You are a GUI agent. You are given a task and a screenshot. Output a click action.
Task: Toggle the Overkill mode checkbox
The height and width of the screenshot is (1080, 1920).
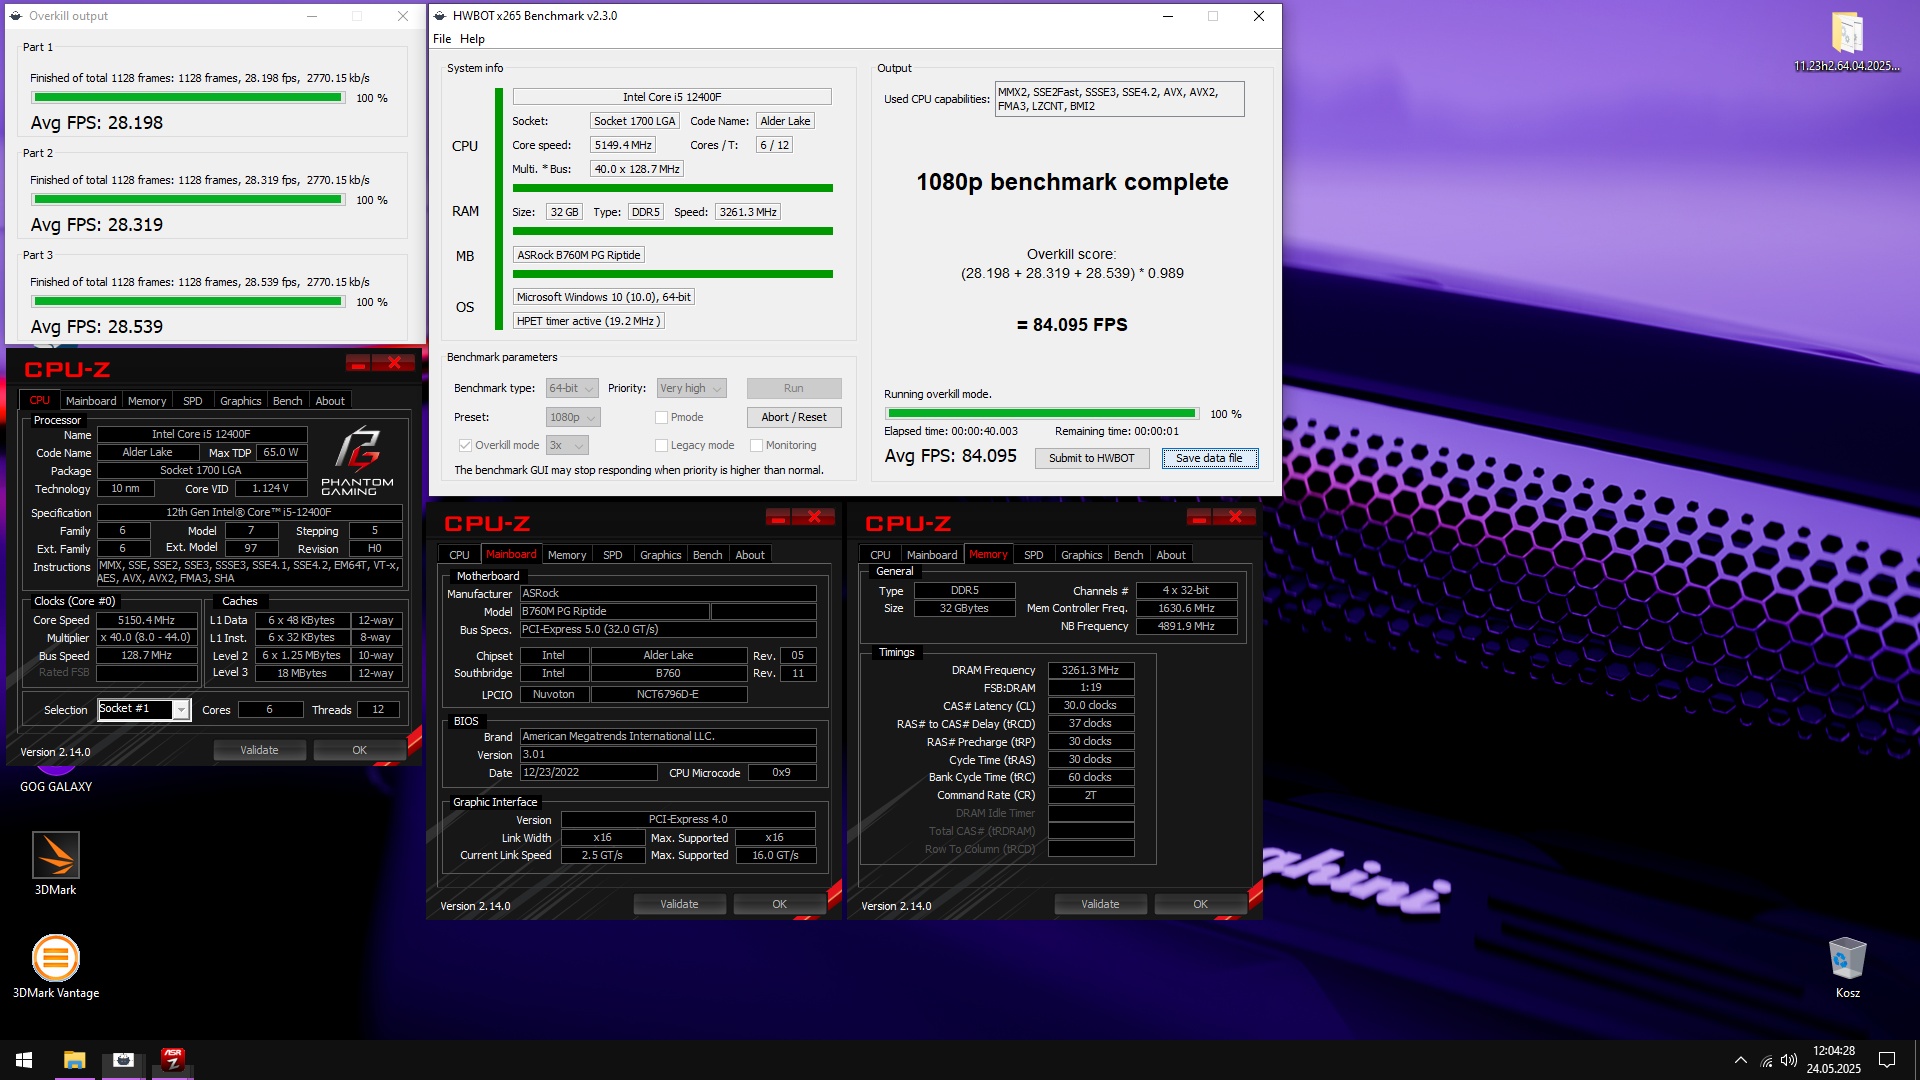point(465,445)
